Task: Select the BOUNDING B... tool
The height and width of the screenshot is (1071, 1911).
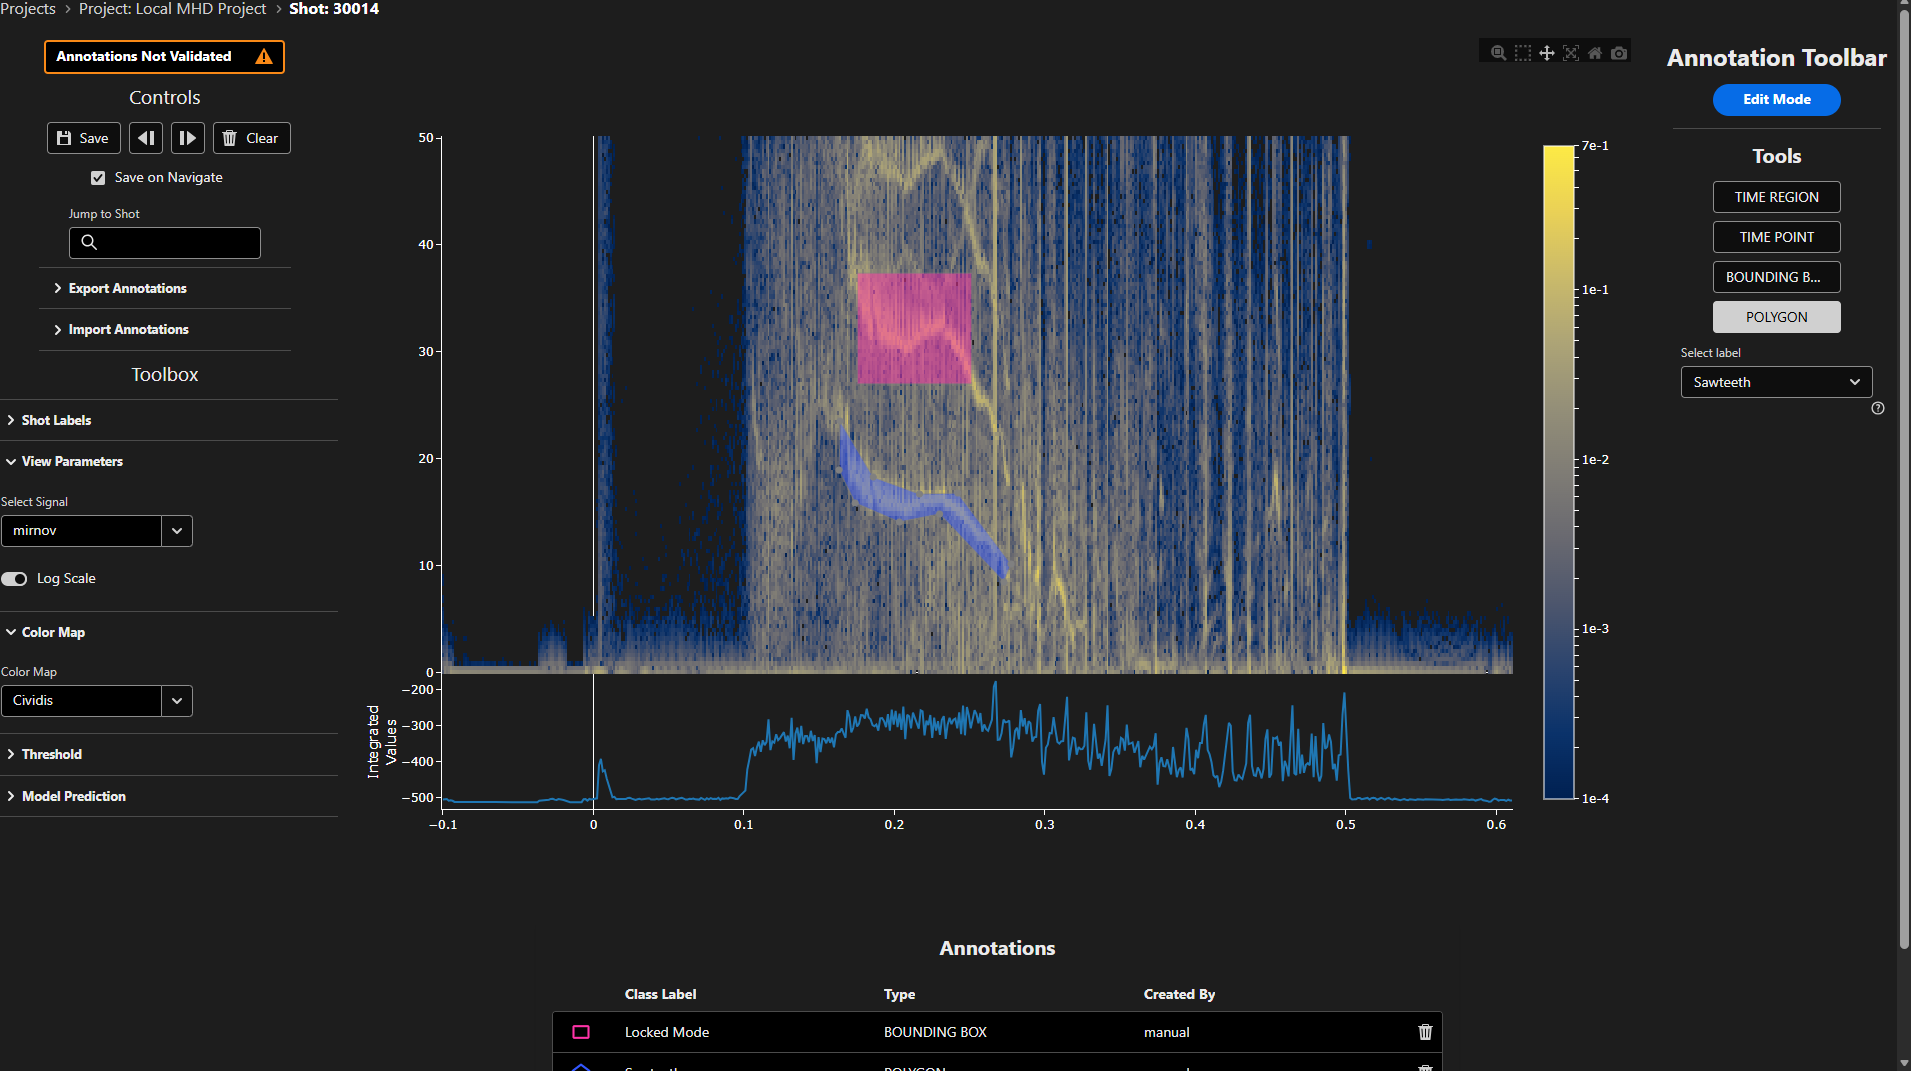Action: (x=1776, y=277)
